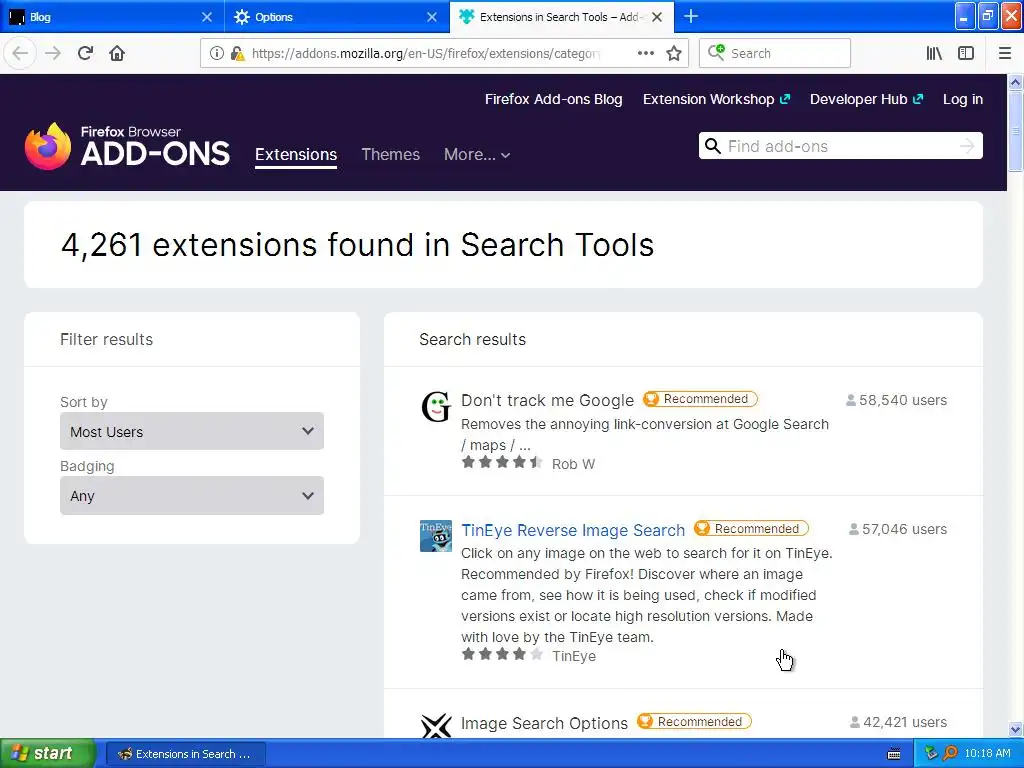The width and height of the screenshot is (1024, 768).
Task: Click Recommended badge for TinEye
Action: pos(751,528)
